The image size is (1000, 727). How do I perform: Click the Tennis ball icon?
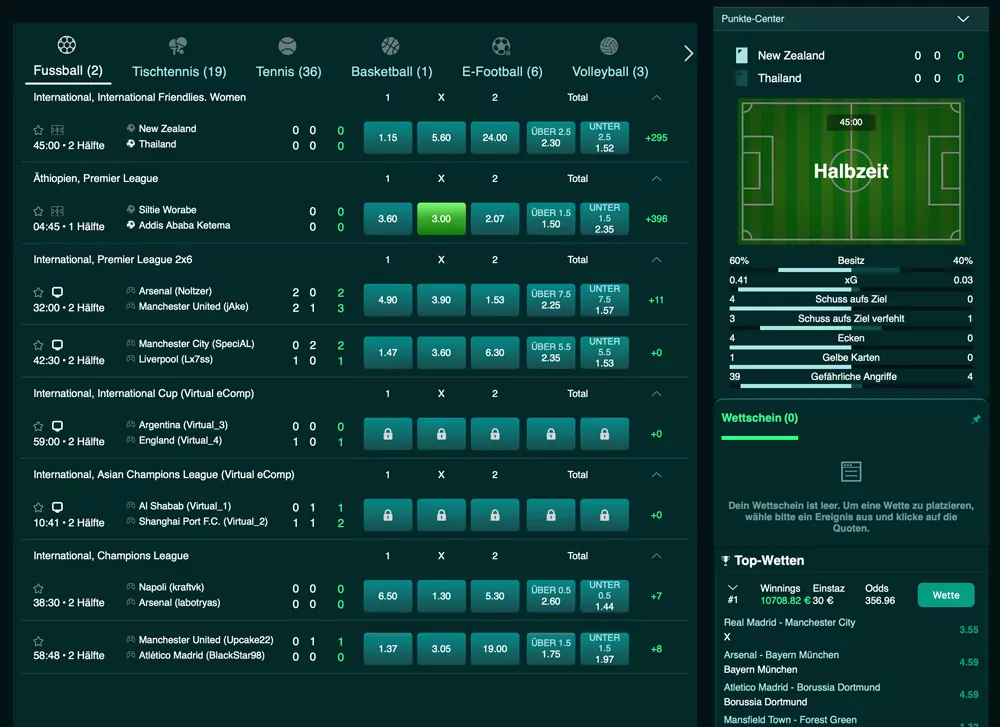(288, 46)
